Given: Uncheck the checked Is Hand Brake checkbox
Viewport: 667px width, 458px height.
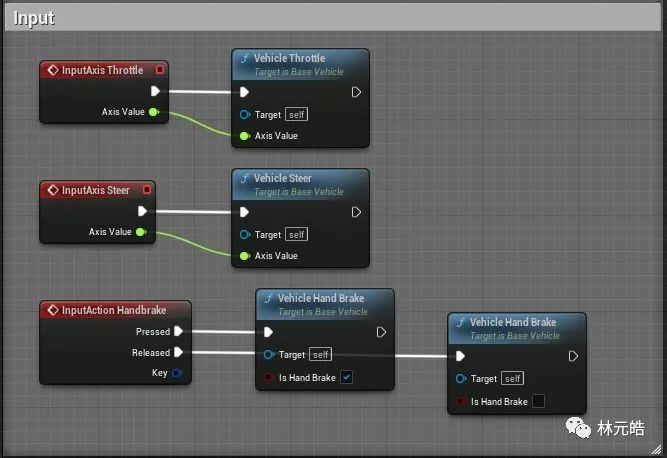Looking at the screenshot, I should pyautogui.click(x=347, y=377).
